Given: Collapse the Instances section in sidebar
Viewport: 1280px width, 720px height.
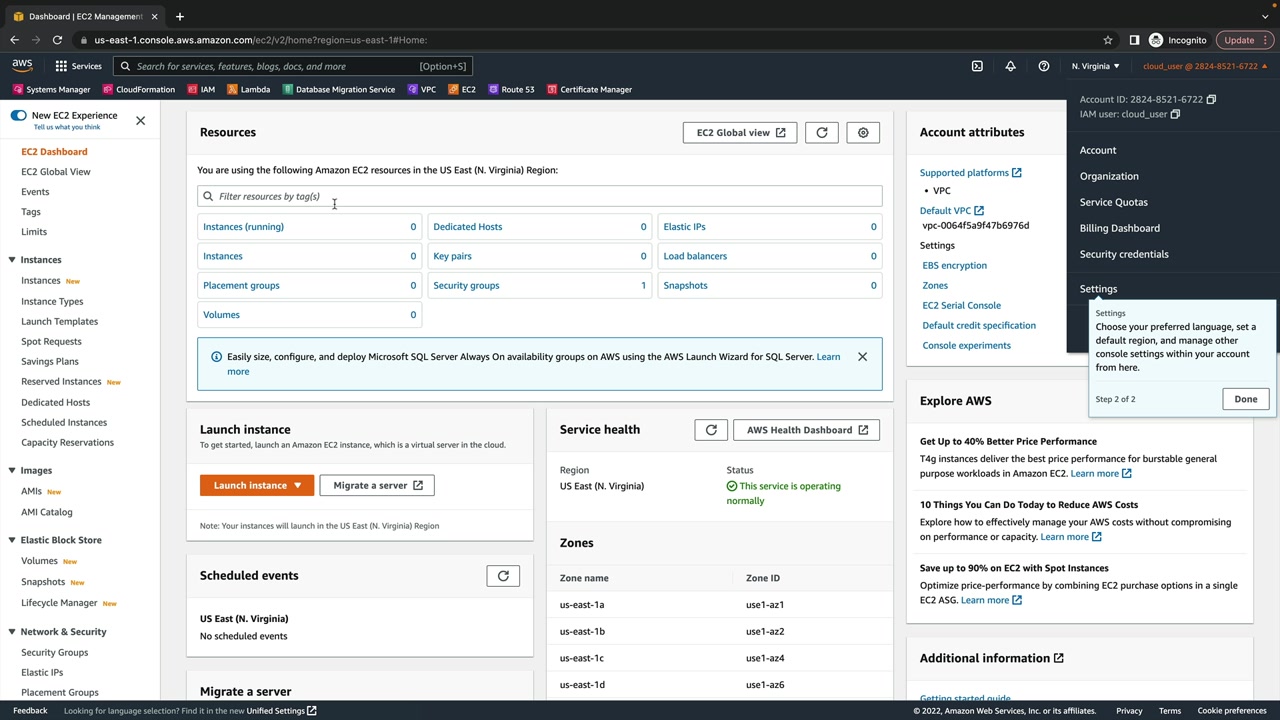Looking at the screenshot, I should pyautogui.click(x=12, y=260).
